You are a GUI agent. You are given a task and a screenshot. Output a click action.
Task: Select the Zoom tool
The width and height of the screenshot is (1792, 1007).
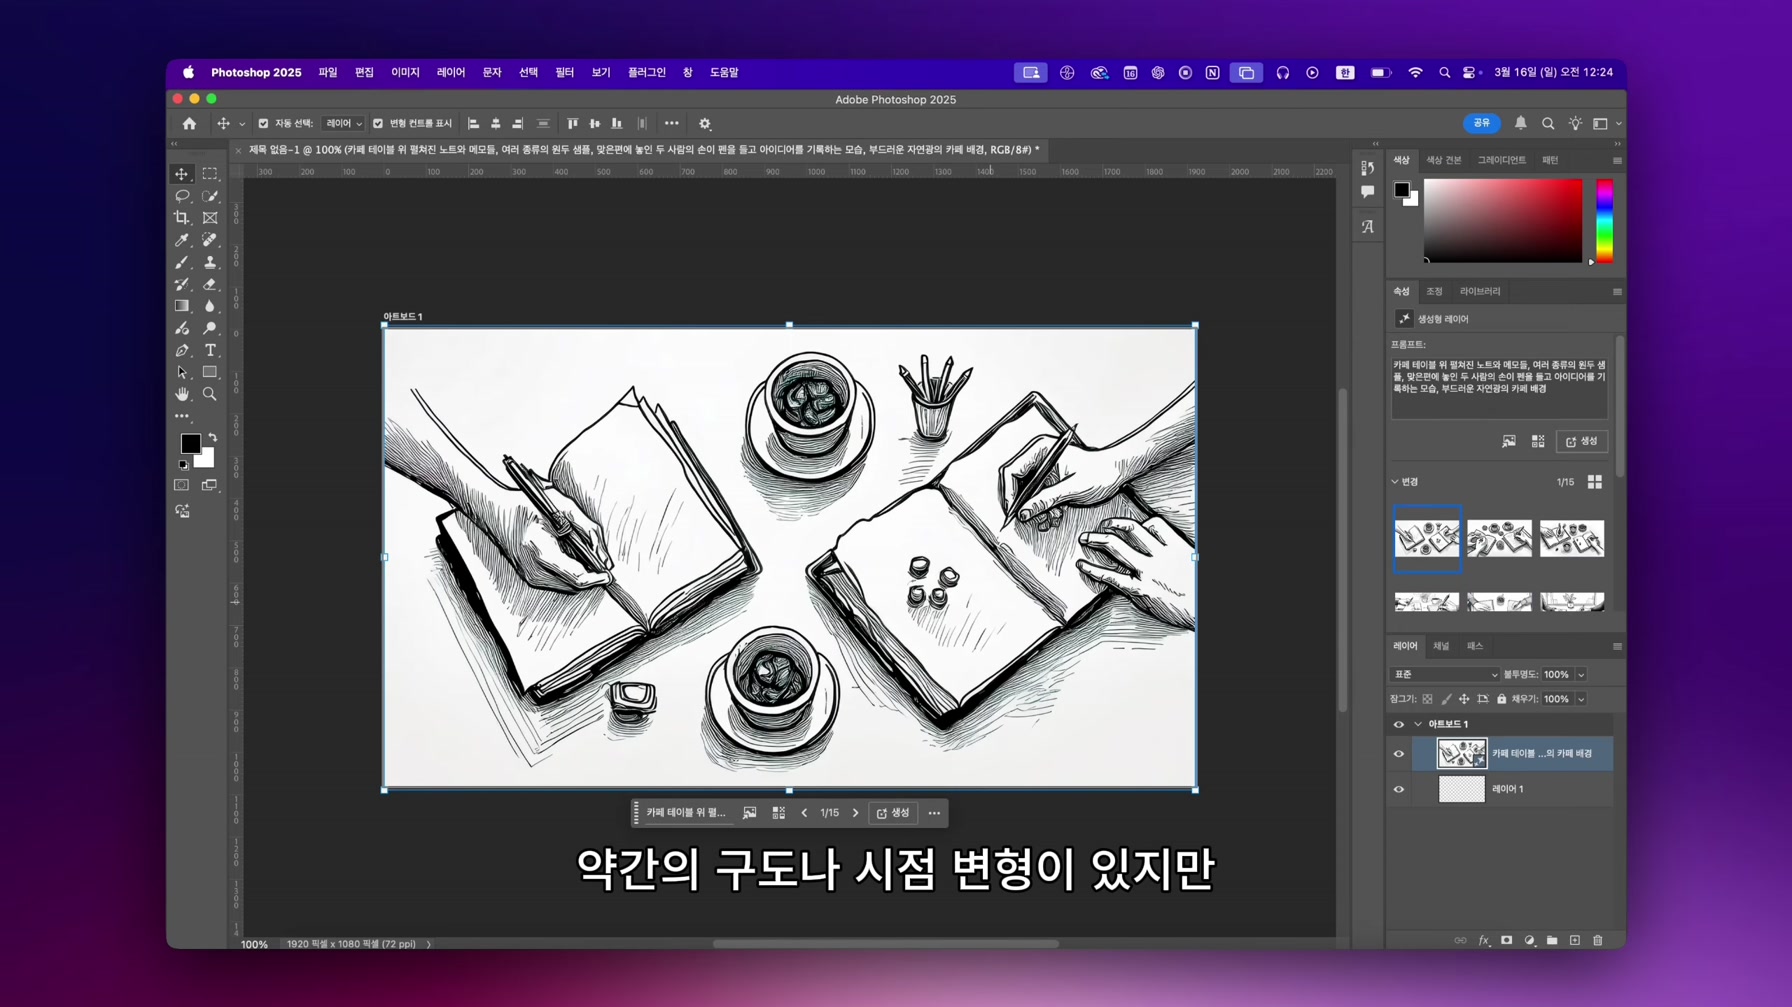(210, 394)
